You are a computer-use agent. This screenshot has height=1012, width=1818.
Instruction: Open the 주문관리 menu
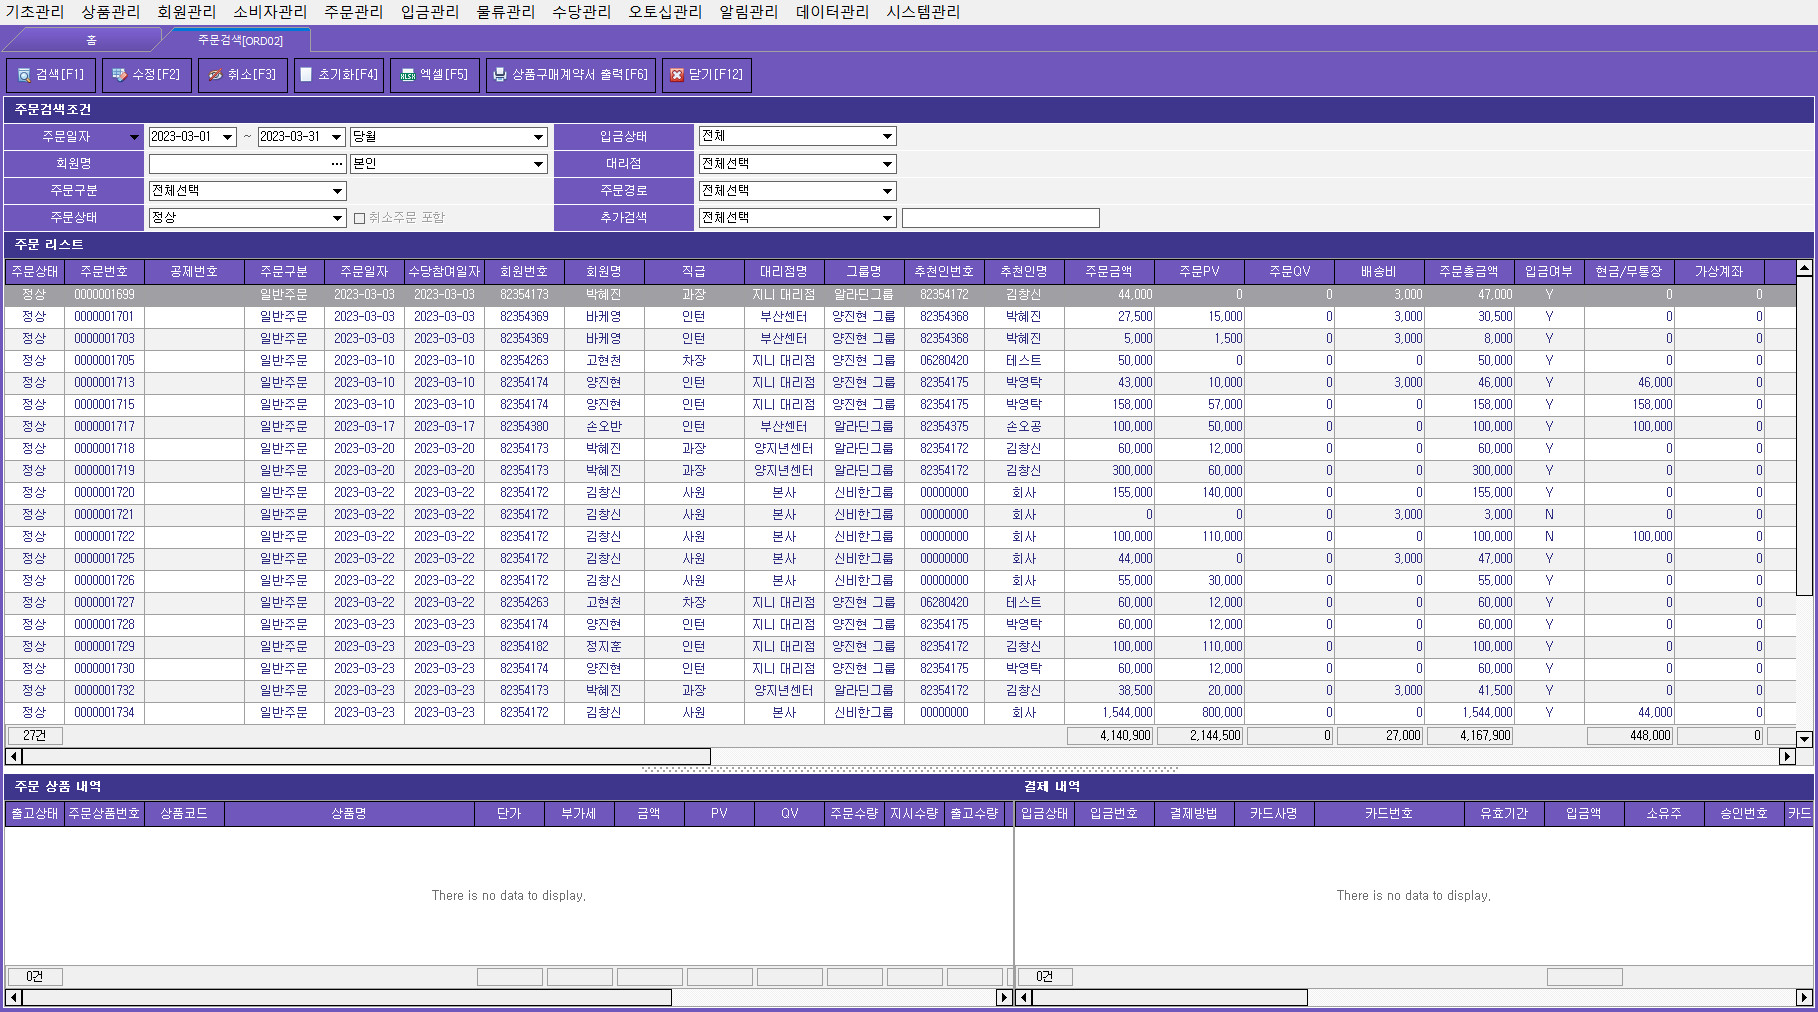pos(354,12)
